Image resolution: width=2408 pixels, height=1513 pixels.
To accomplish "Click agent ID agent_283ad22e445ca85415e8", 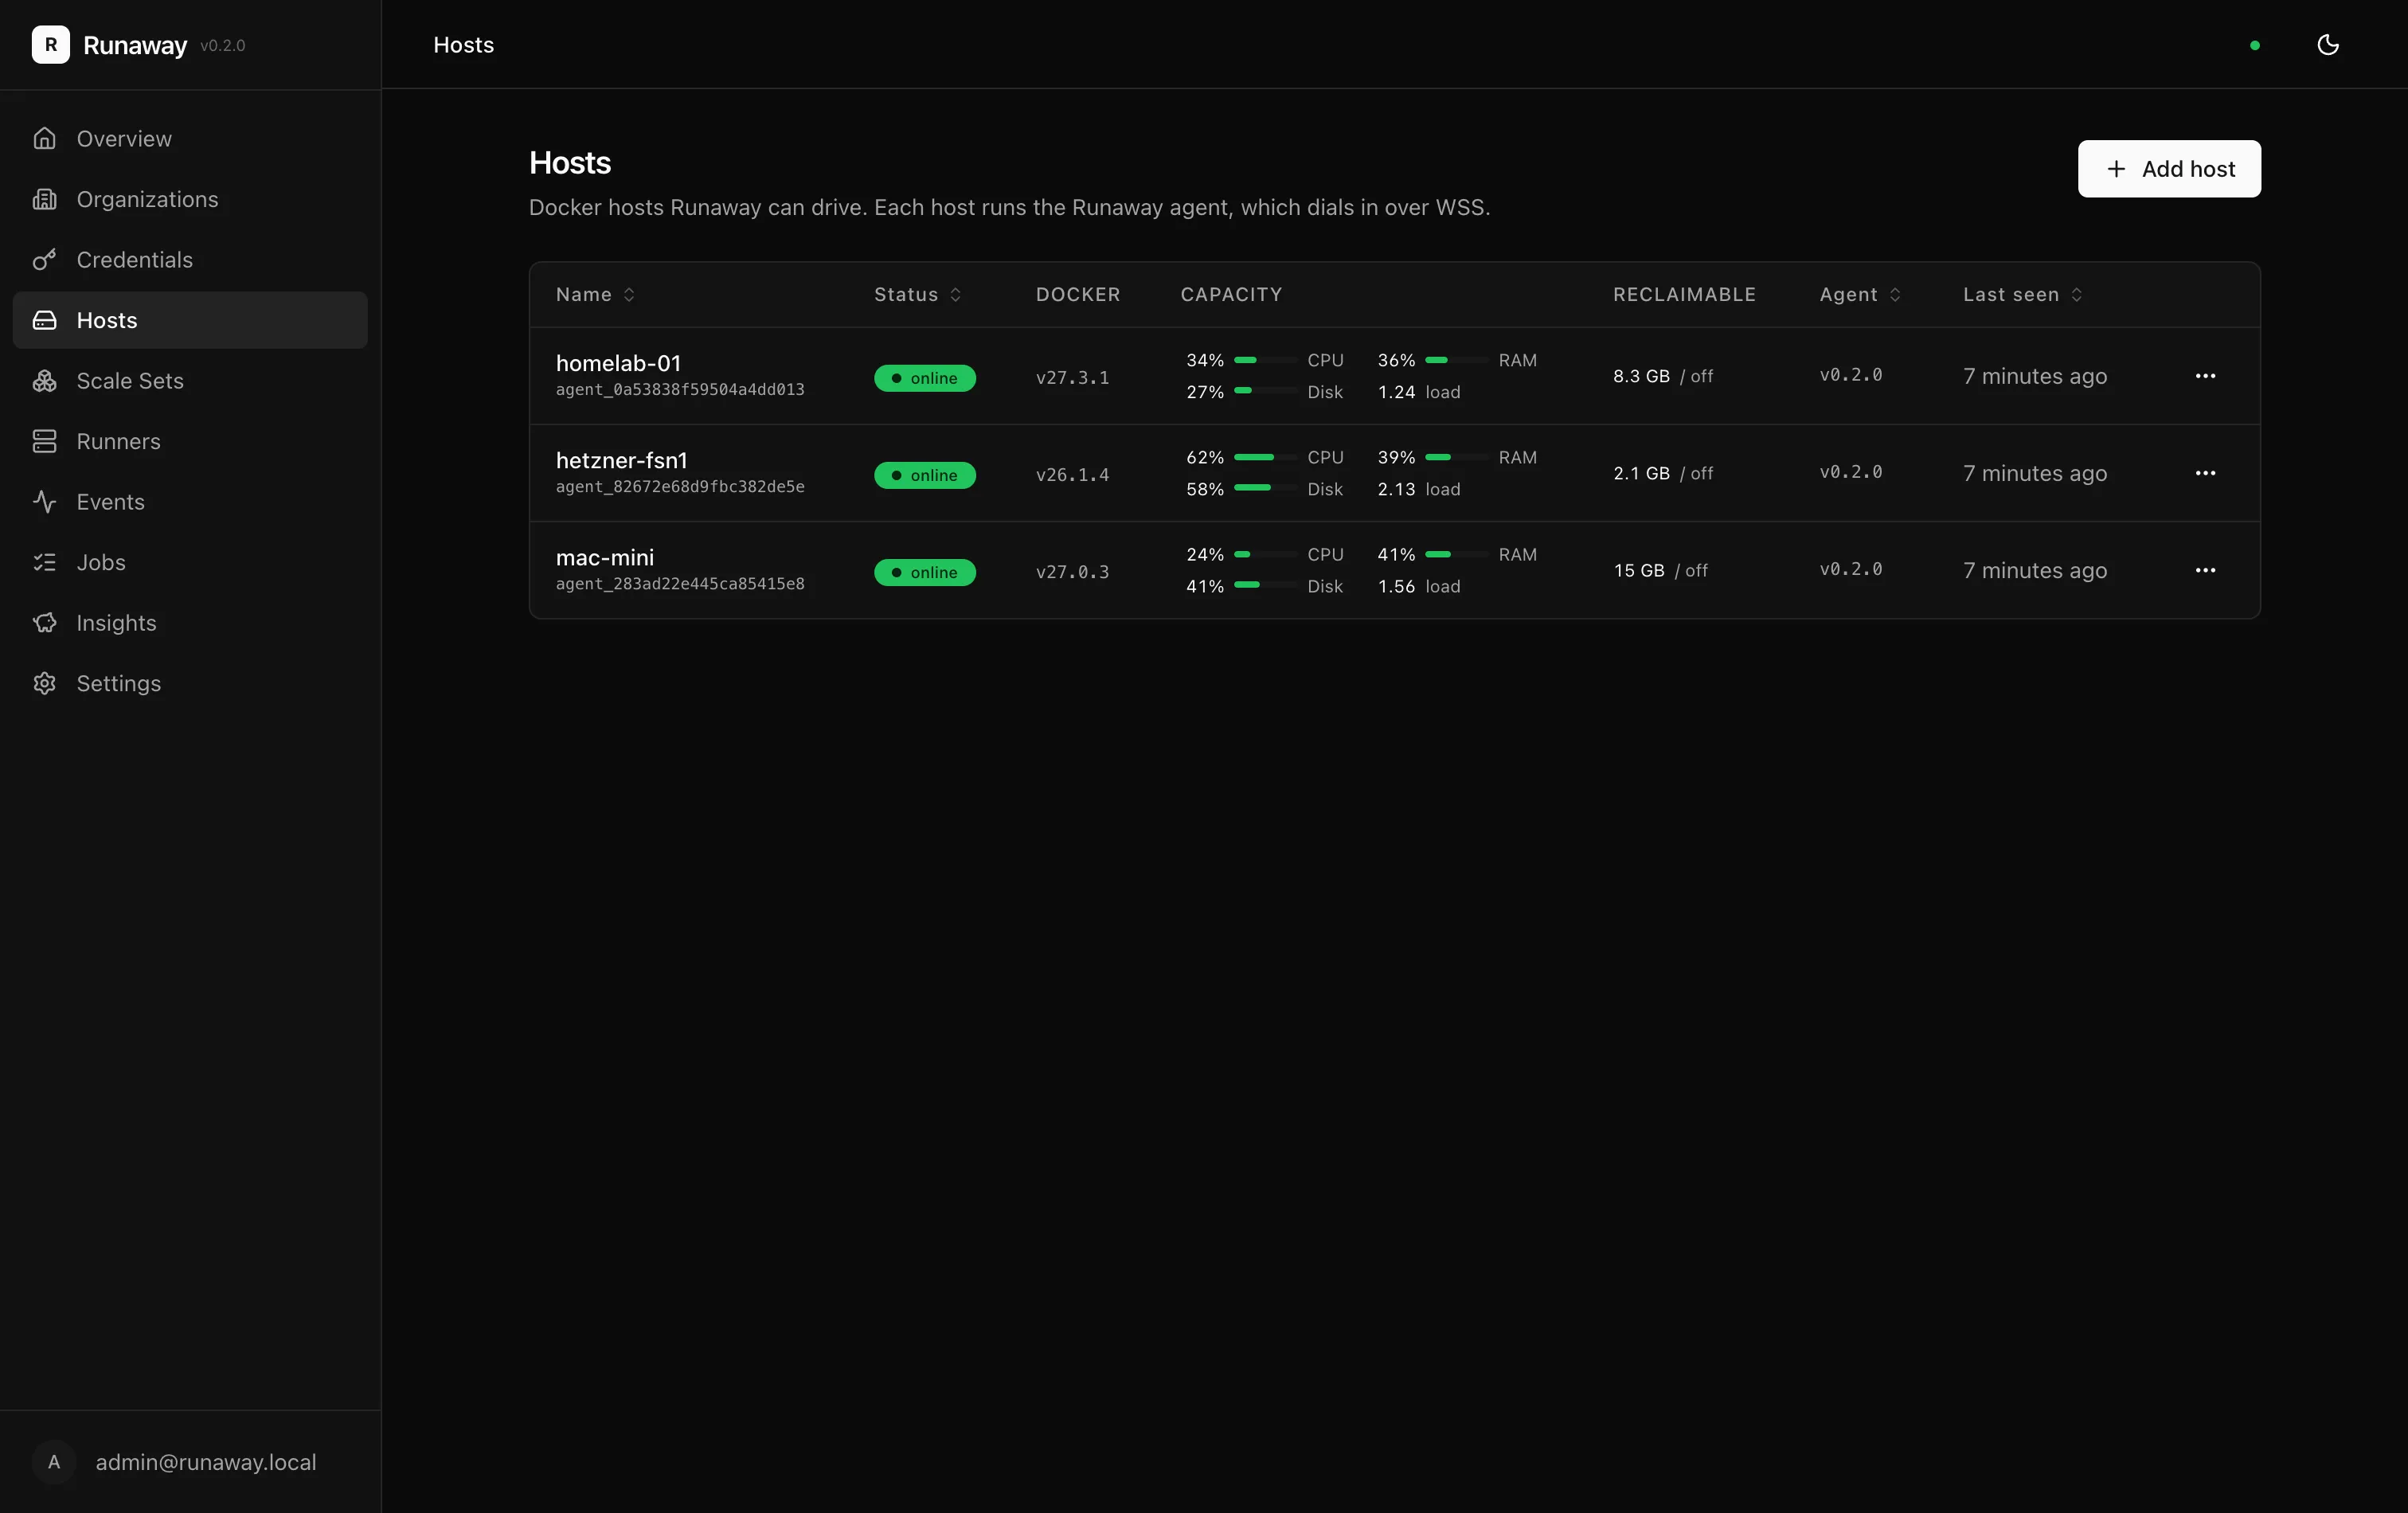I will point(680,584).
